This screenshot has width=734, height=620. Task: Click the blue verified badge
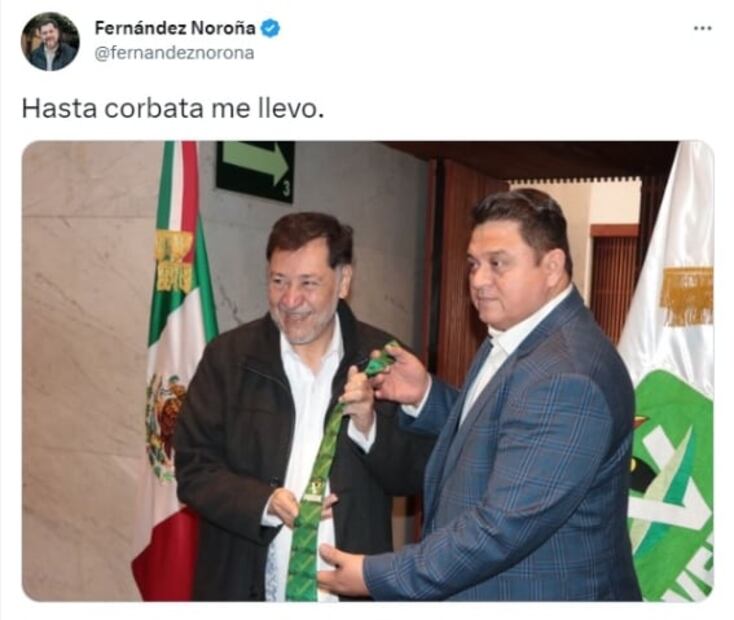point(270,28)
